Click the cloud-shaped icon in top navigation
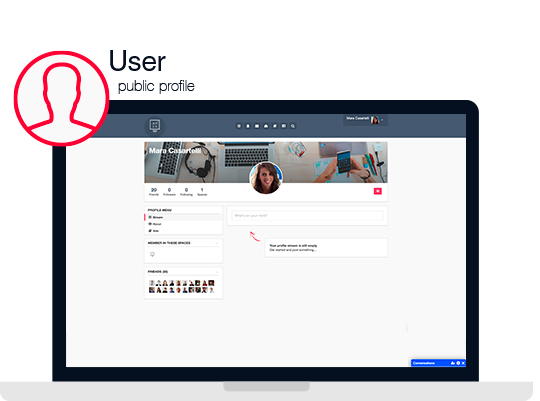This screenshot has width=540, height=401. (266, 126)
